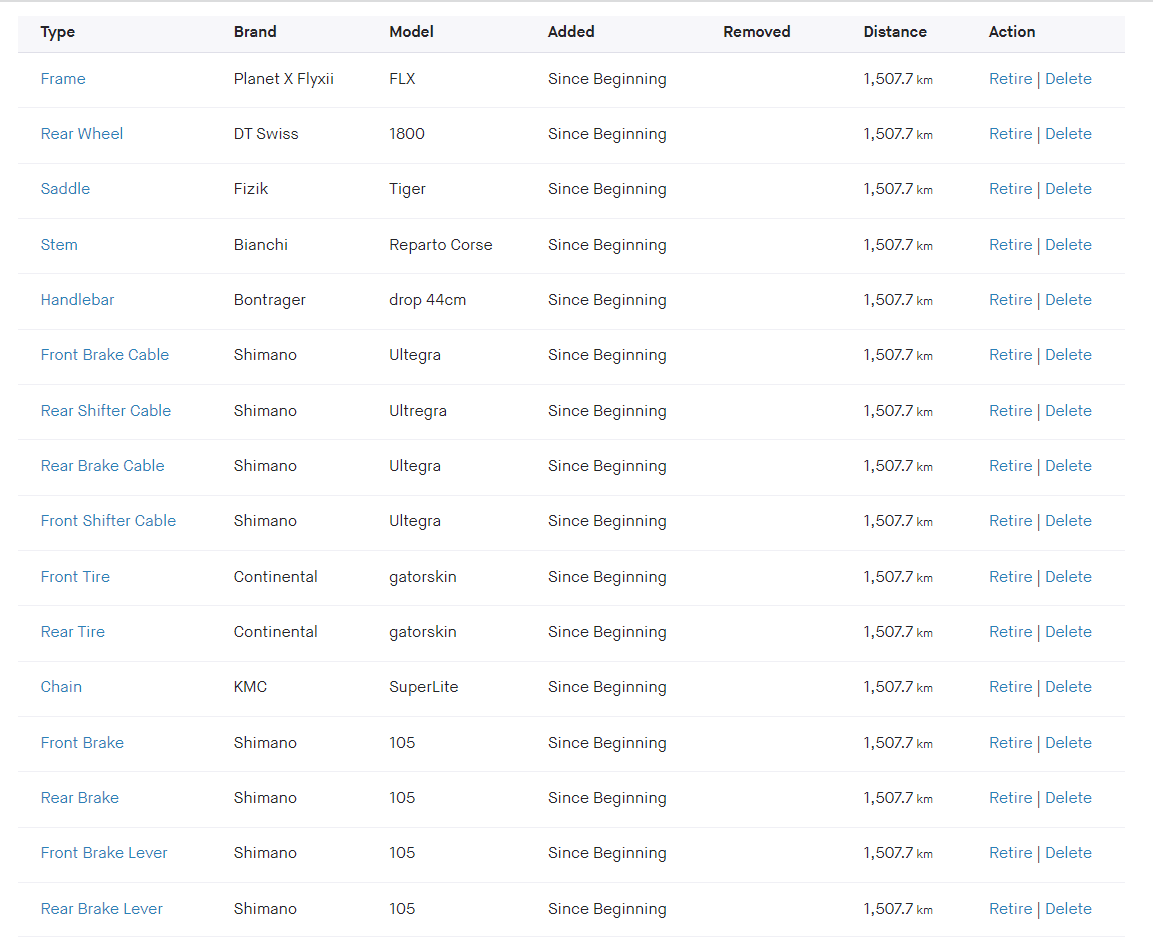
Task: Open the Stem component link
Action: 59,245
